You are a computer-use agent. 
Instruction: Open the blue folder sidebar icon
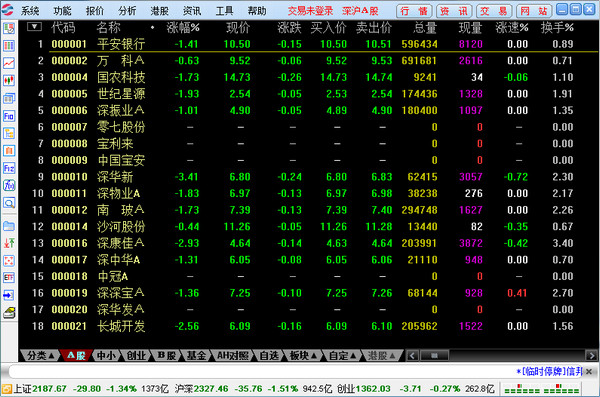(x=9, y=226)
